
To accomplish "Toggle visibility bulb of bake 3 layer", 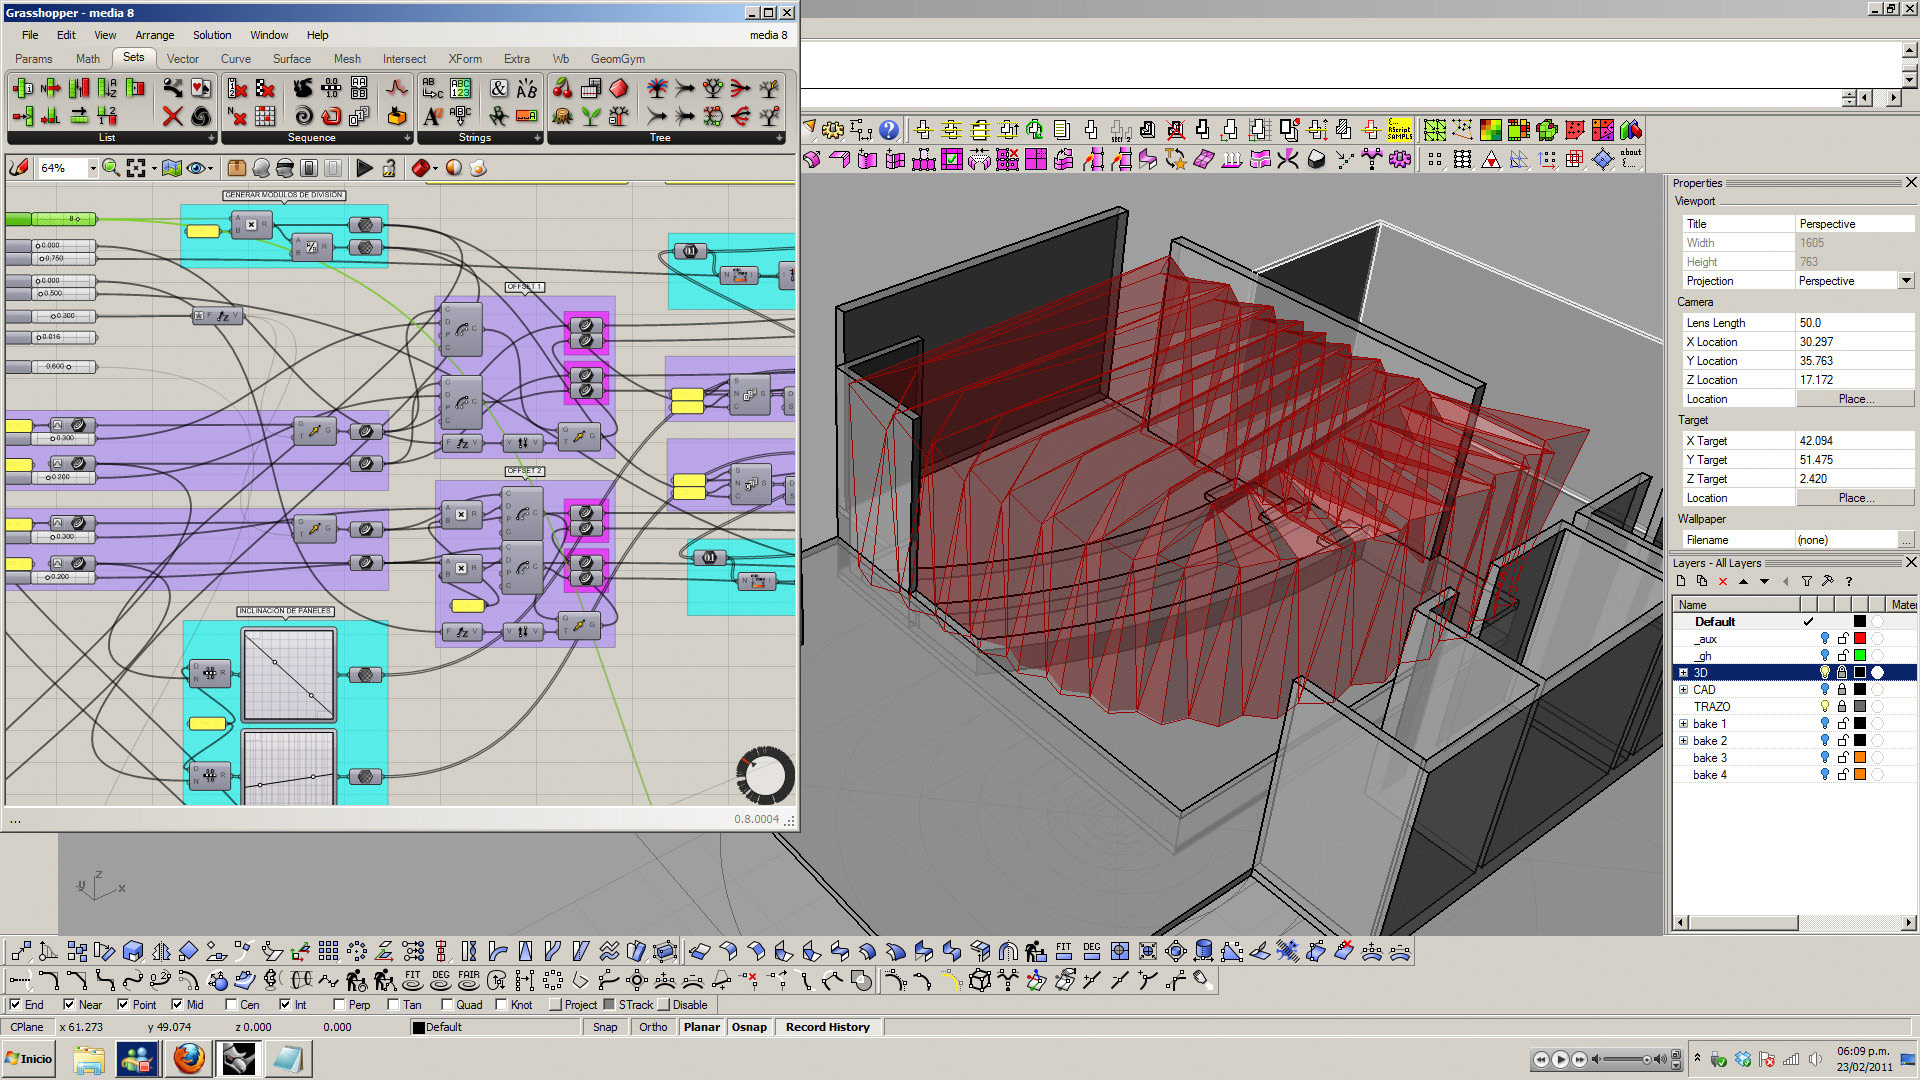I will point(1824,758).
